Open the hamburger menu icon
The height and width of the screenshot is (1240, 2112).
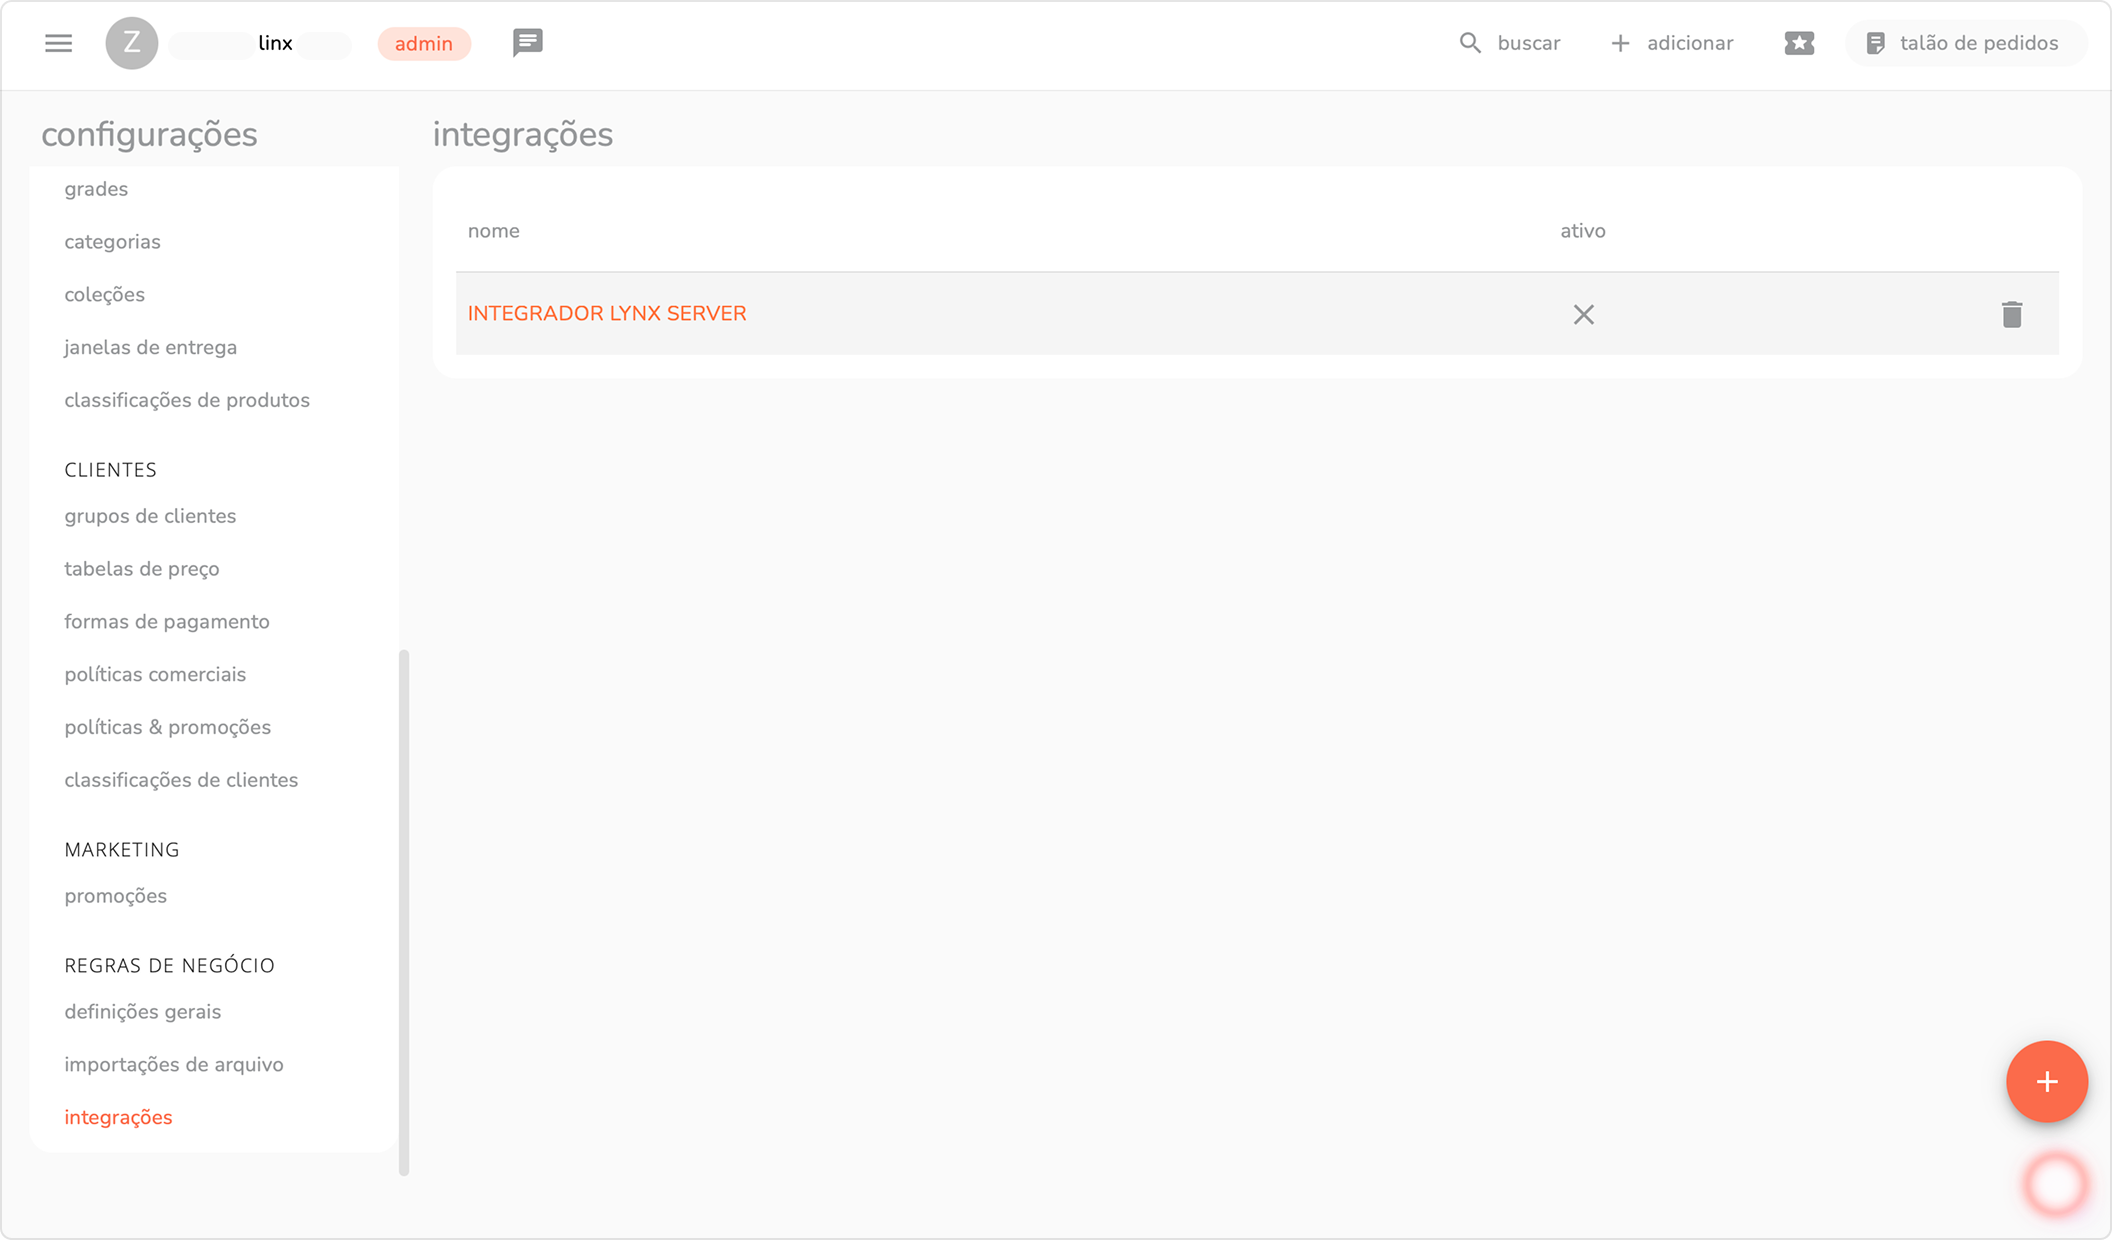(x=58, y=43)
